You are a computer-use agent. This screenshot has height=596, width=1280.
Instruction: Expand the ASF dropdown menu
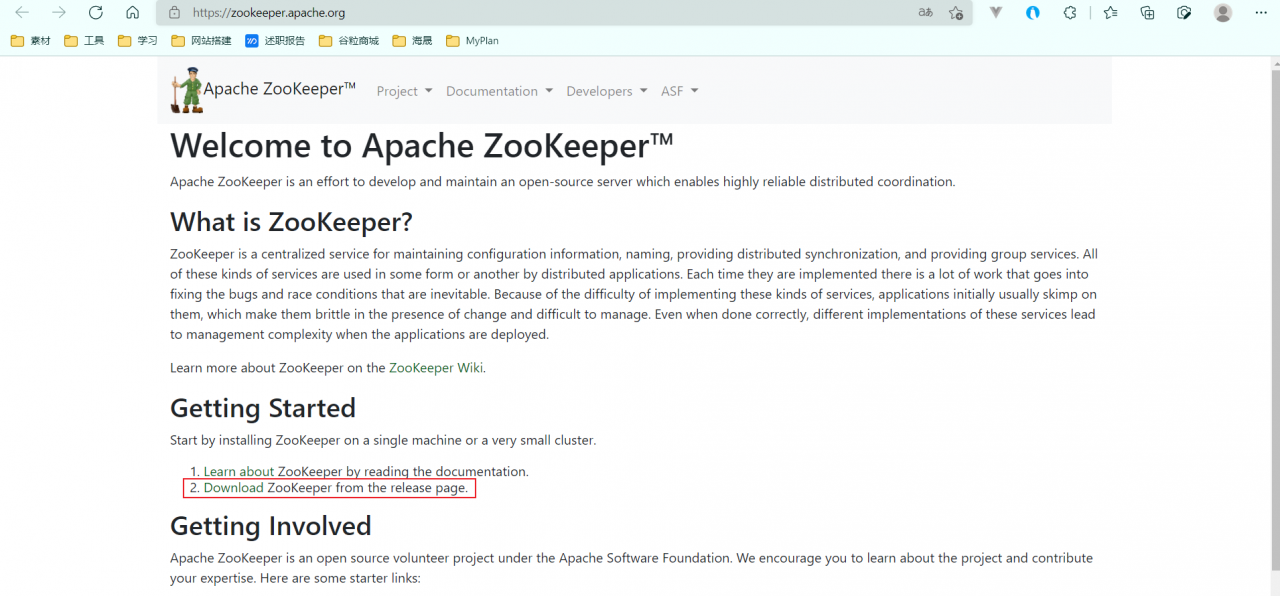point(680,91)
